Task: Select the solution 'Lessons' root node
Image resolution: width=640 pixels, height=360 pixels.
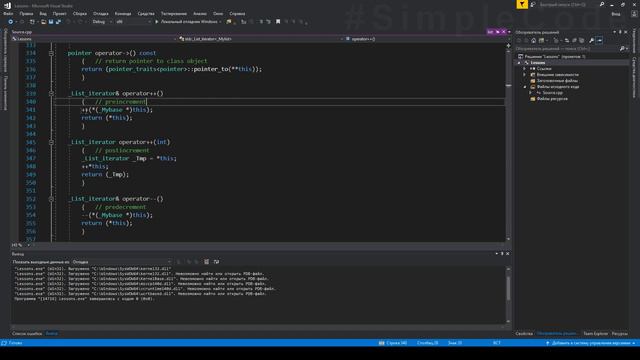Action: point(551,57)
